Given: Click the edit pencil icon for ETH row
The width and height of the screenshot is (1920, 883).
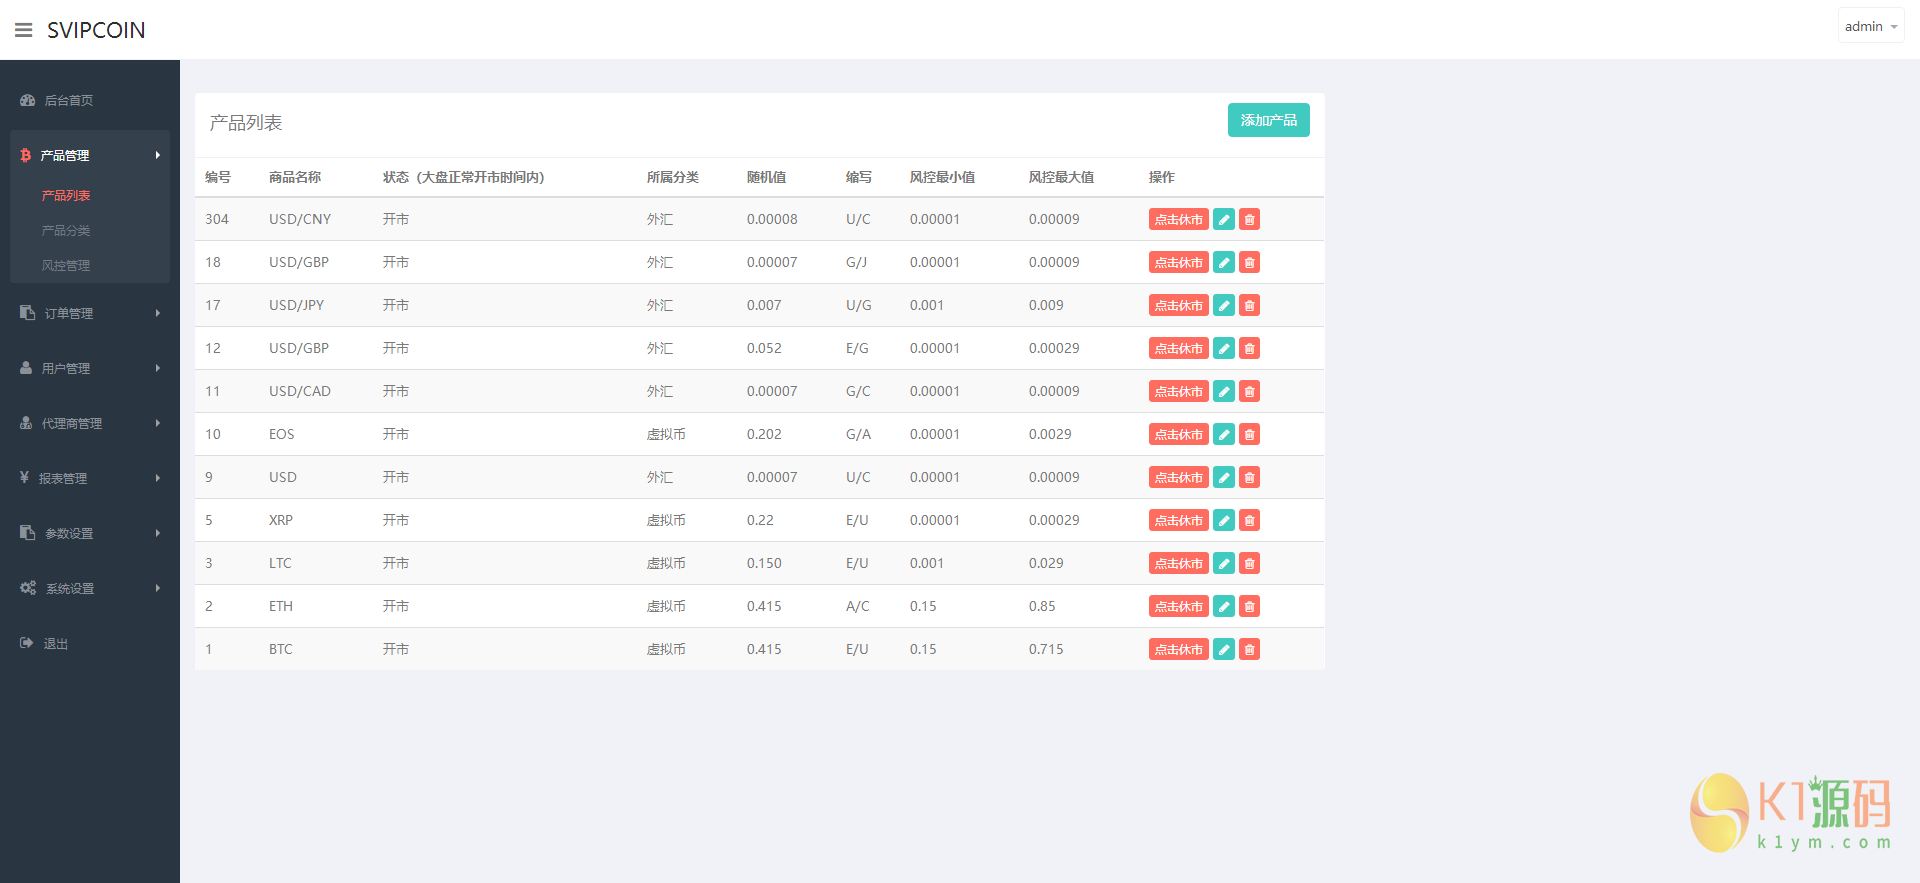Looking at the screenshot, I should [1223, 607].
